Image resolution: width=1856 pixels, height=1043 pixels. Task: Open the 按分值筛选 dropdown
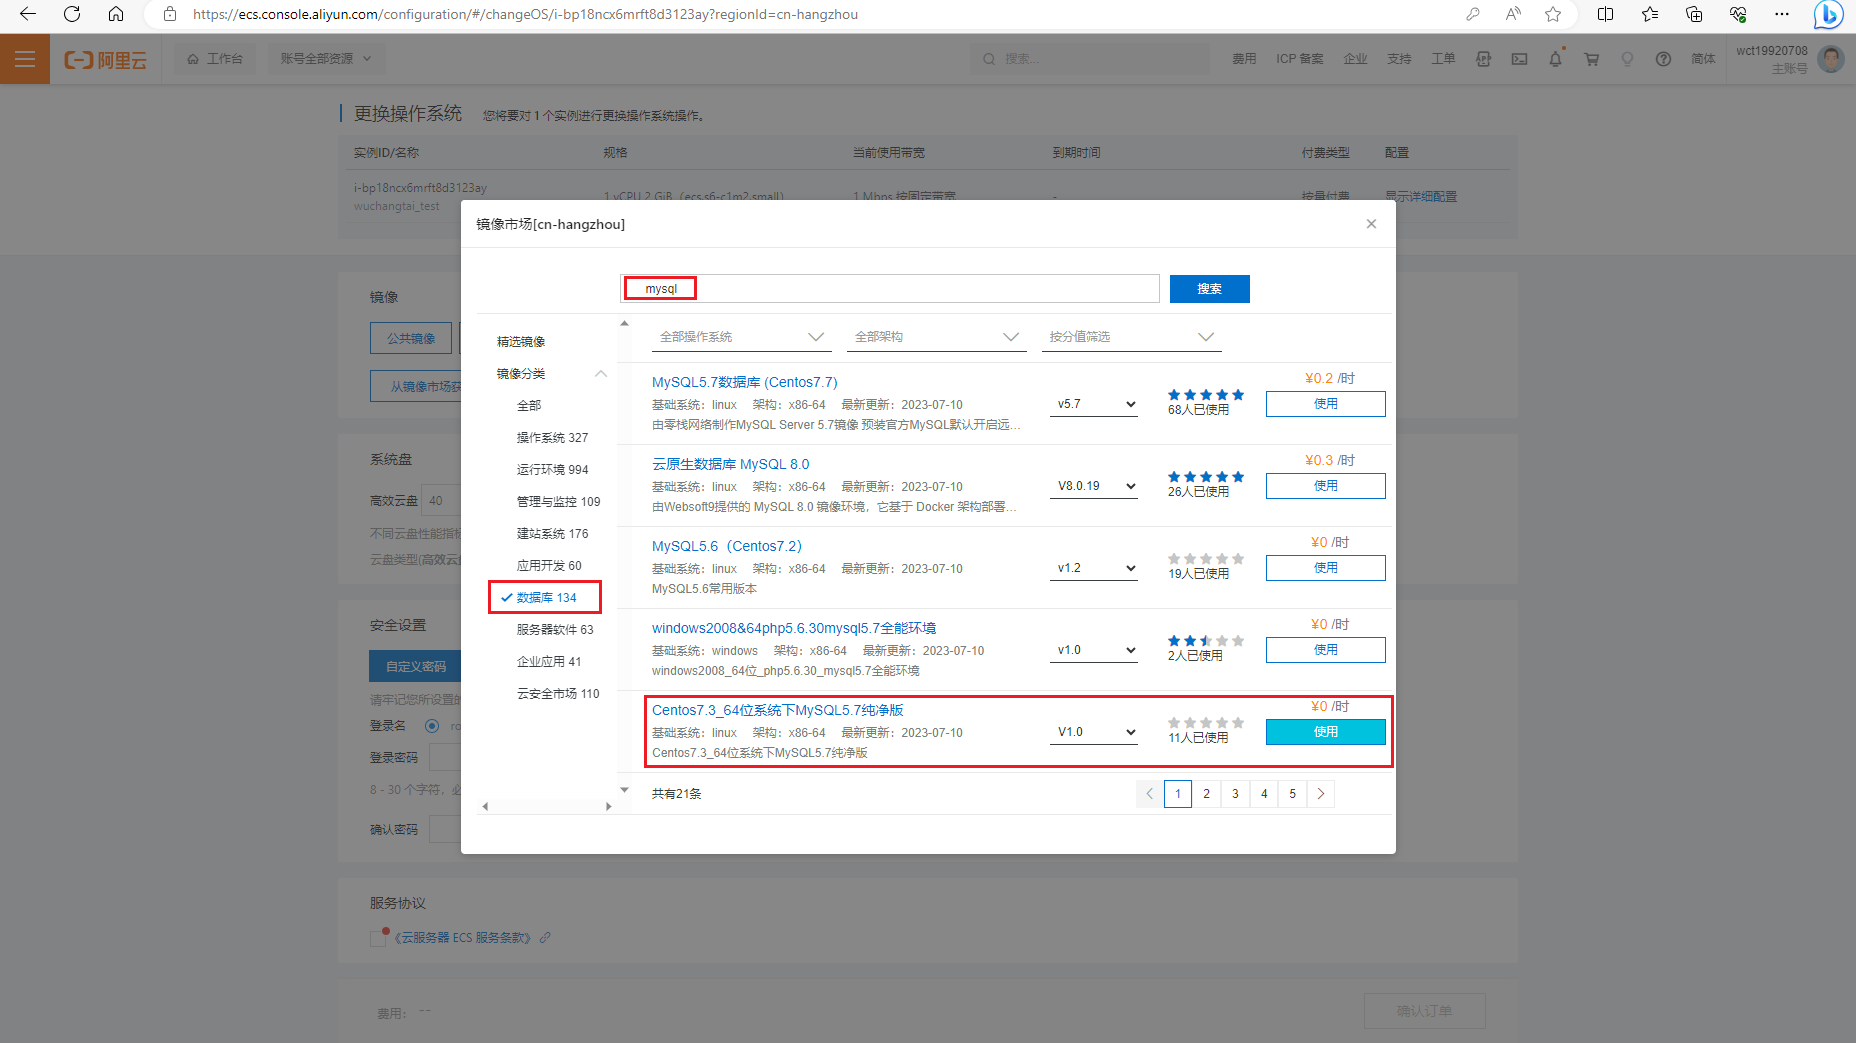(x=1132, y=337)
